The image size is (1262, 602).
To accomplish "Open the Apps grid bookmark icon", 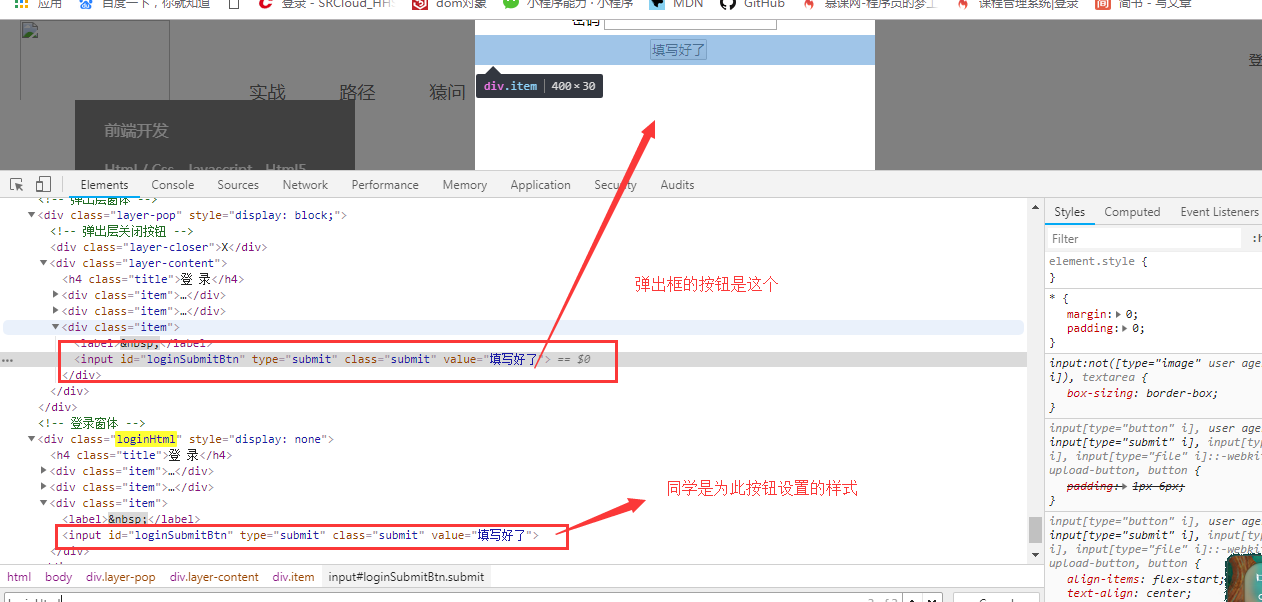I will [21, 4].
